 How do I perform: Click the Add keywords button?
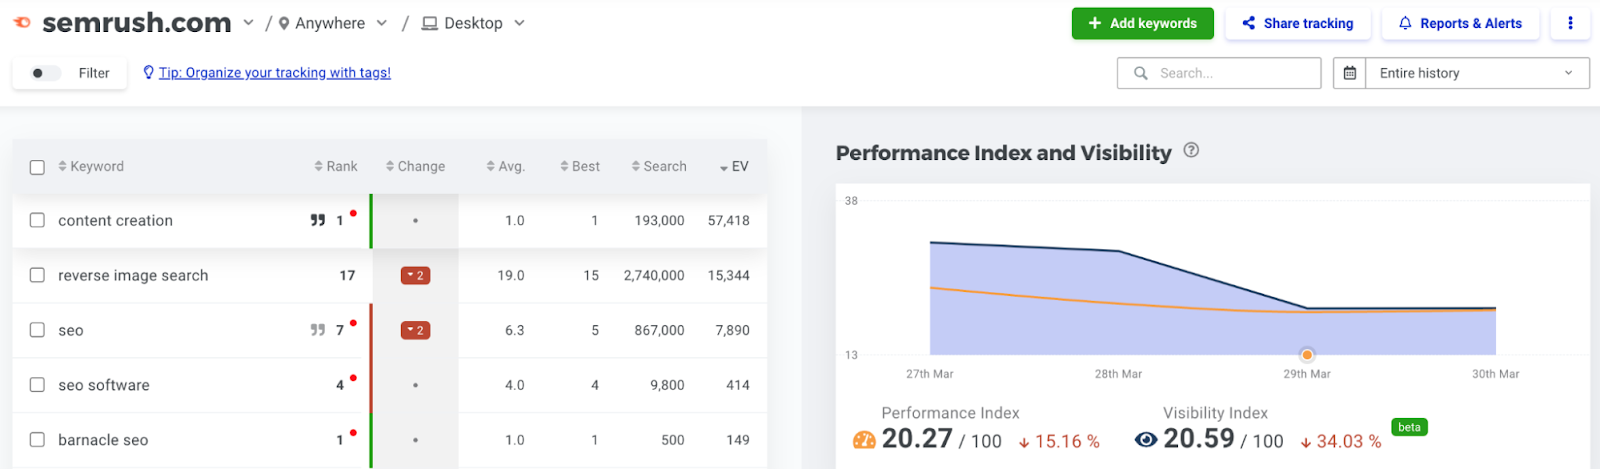[1142, 23]
